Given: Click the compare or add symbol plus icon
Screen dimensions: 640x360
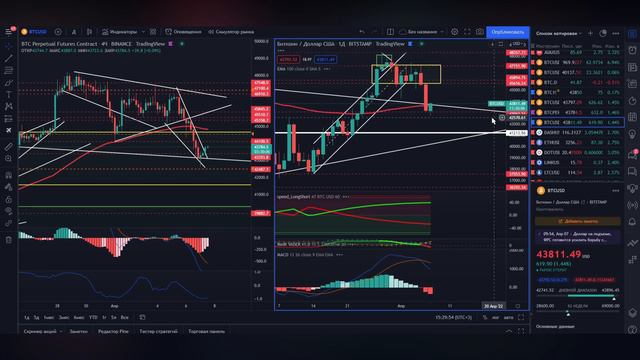Looking at the screenshot, I should (58, 32).
